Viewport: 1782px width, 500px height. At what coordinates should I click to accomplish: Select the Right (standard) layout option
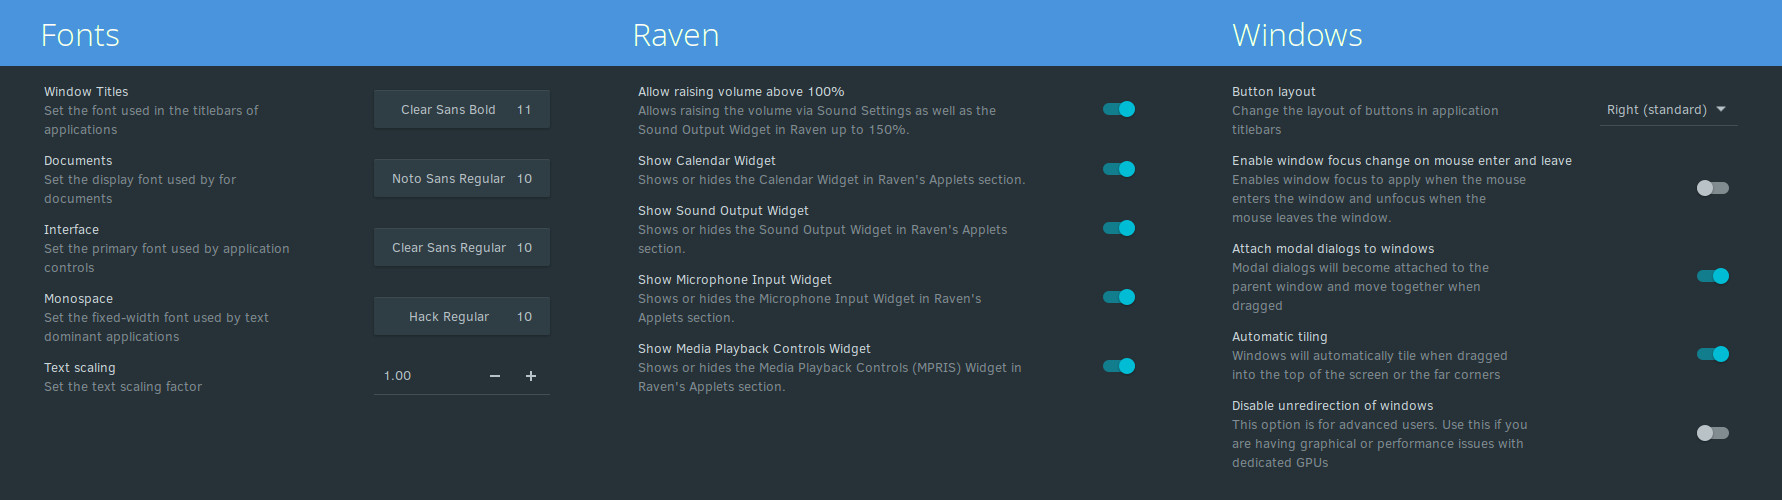click(1656, 110)
